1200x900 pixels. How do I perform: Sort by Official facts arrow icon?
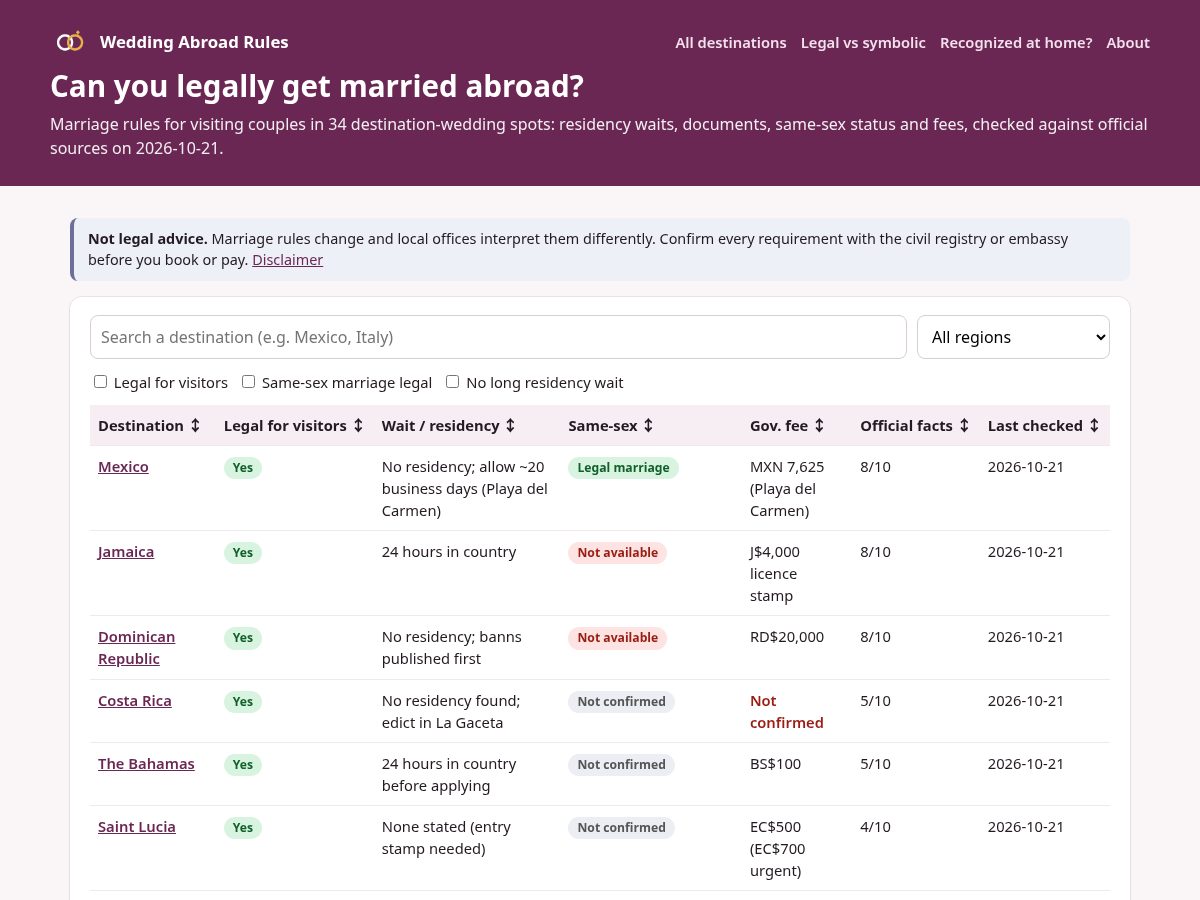click(x=964, y=426)
